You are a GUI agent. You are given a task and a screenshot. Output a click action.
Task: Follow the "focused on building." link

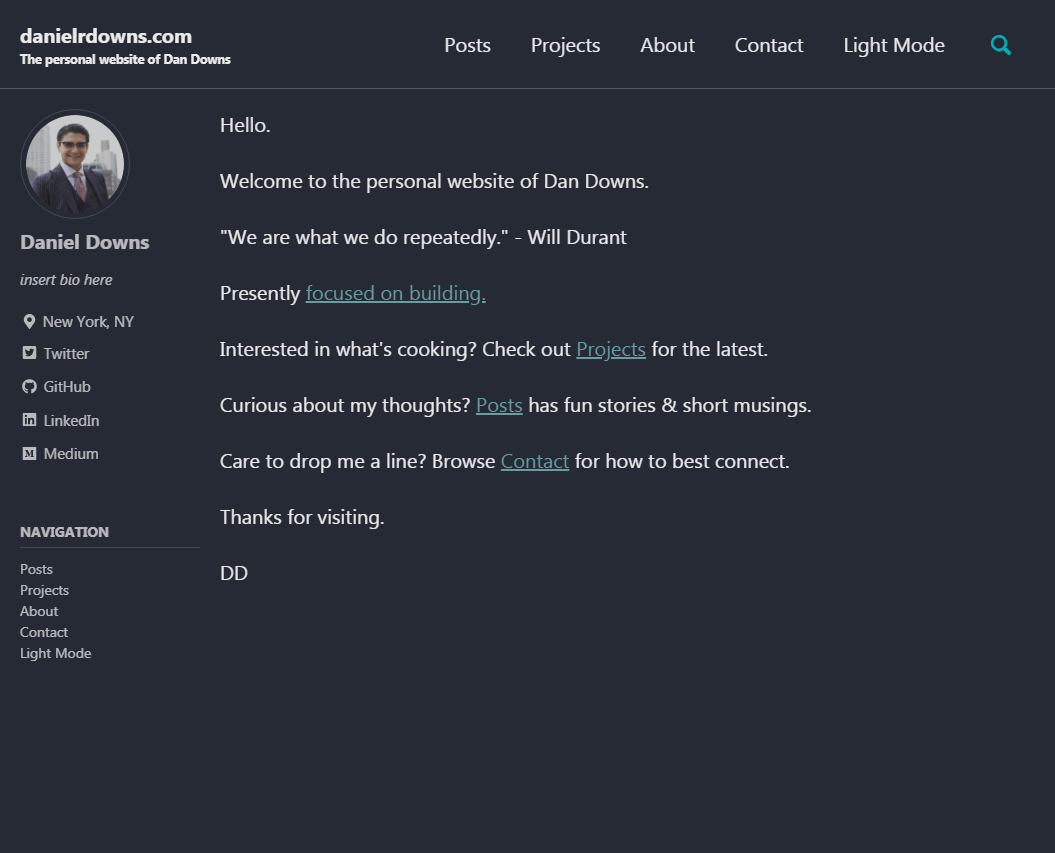click(395, 293)
